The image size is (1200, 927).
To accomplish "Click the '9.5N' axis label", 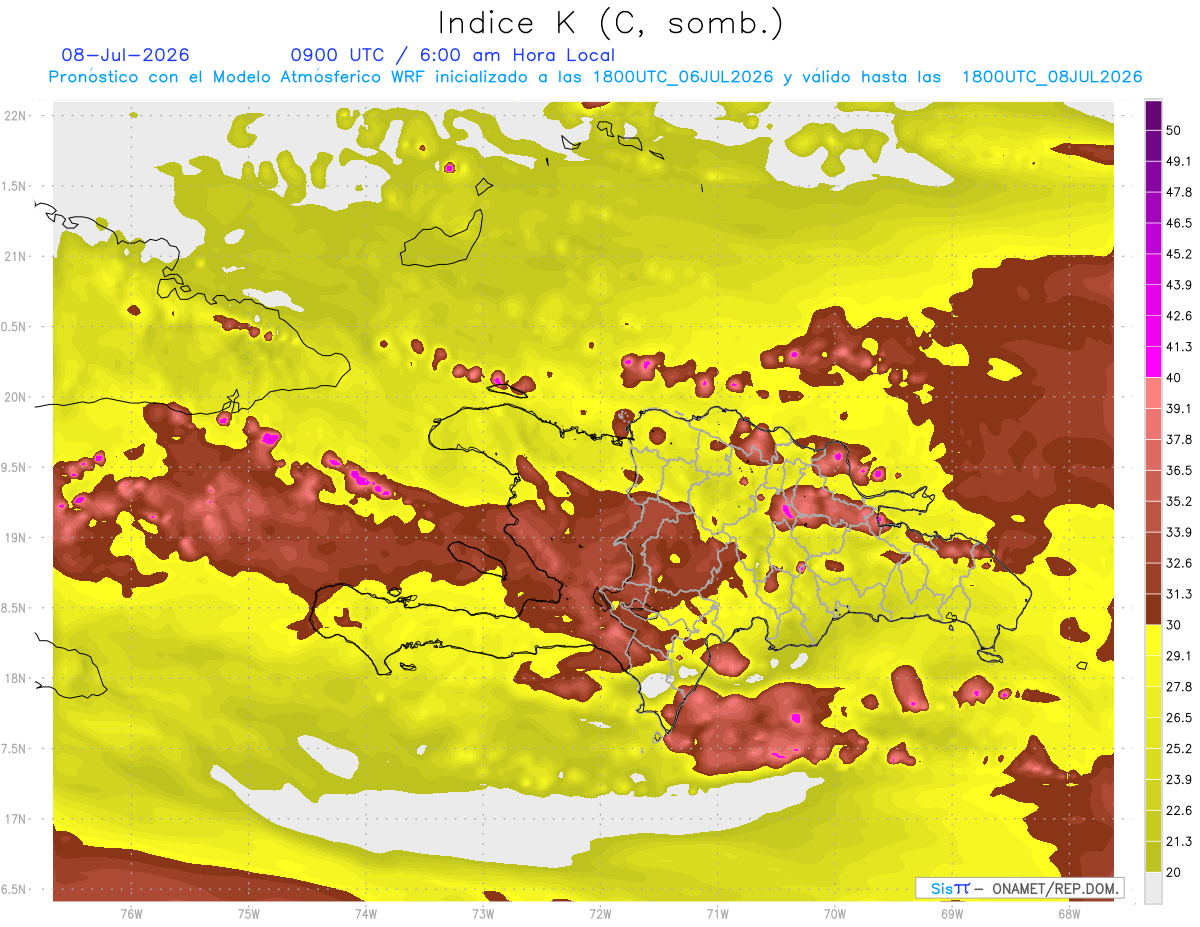I will (15, 467).
